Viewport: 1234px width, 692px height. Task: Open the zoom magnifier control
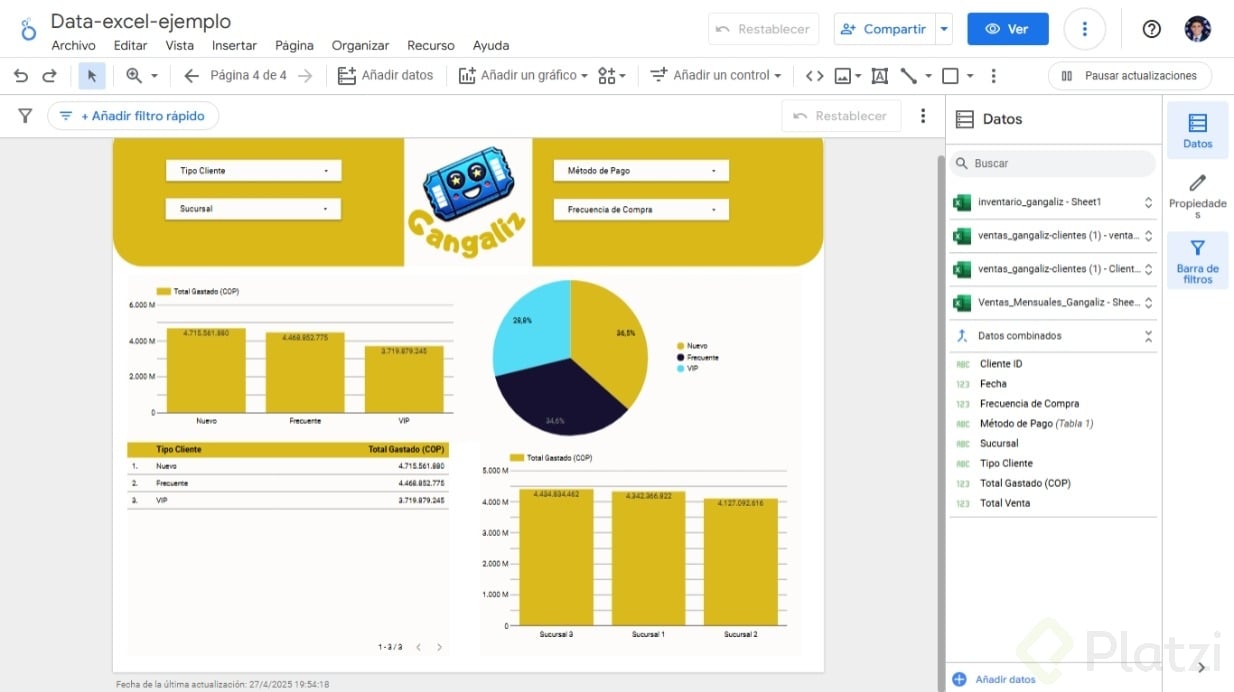click(141, 76)
